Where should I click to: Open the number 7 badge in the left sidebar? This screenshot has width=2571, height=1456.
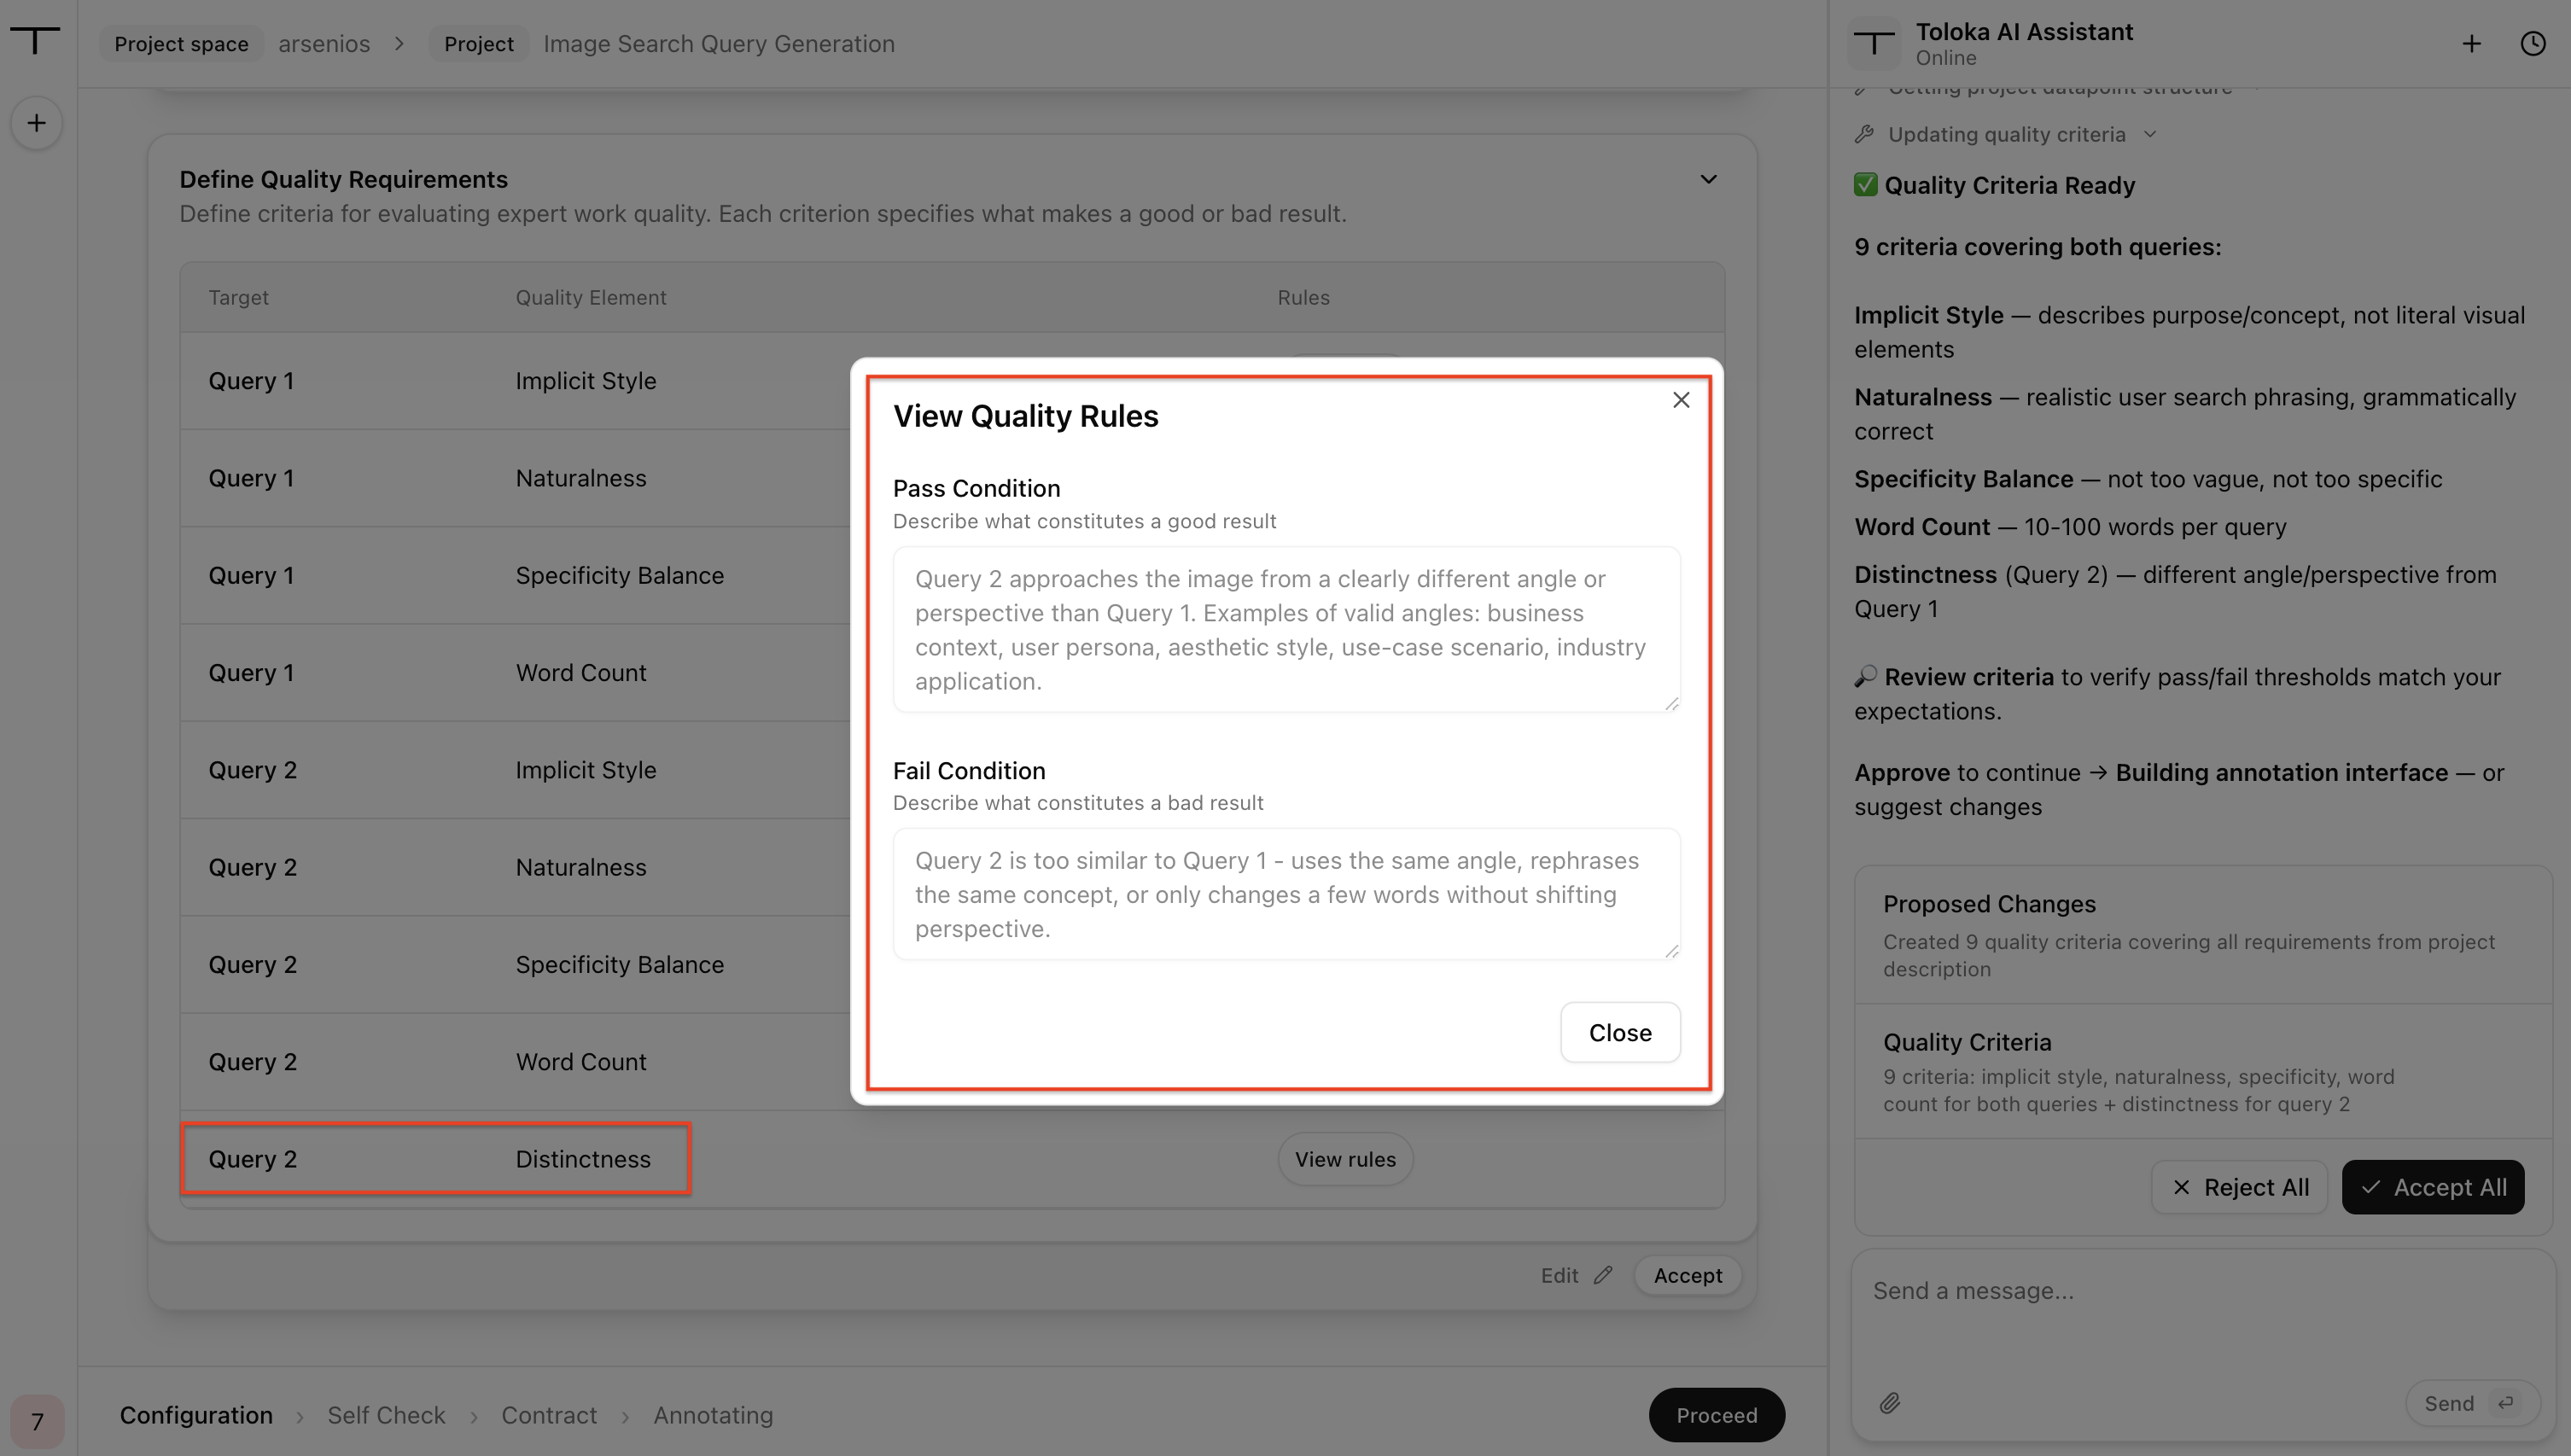click(37, 1421)
